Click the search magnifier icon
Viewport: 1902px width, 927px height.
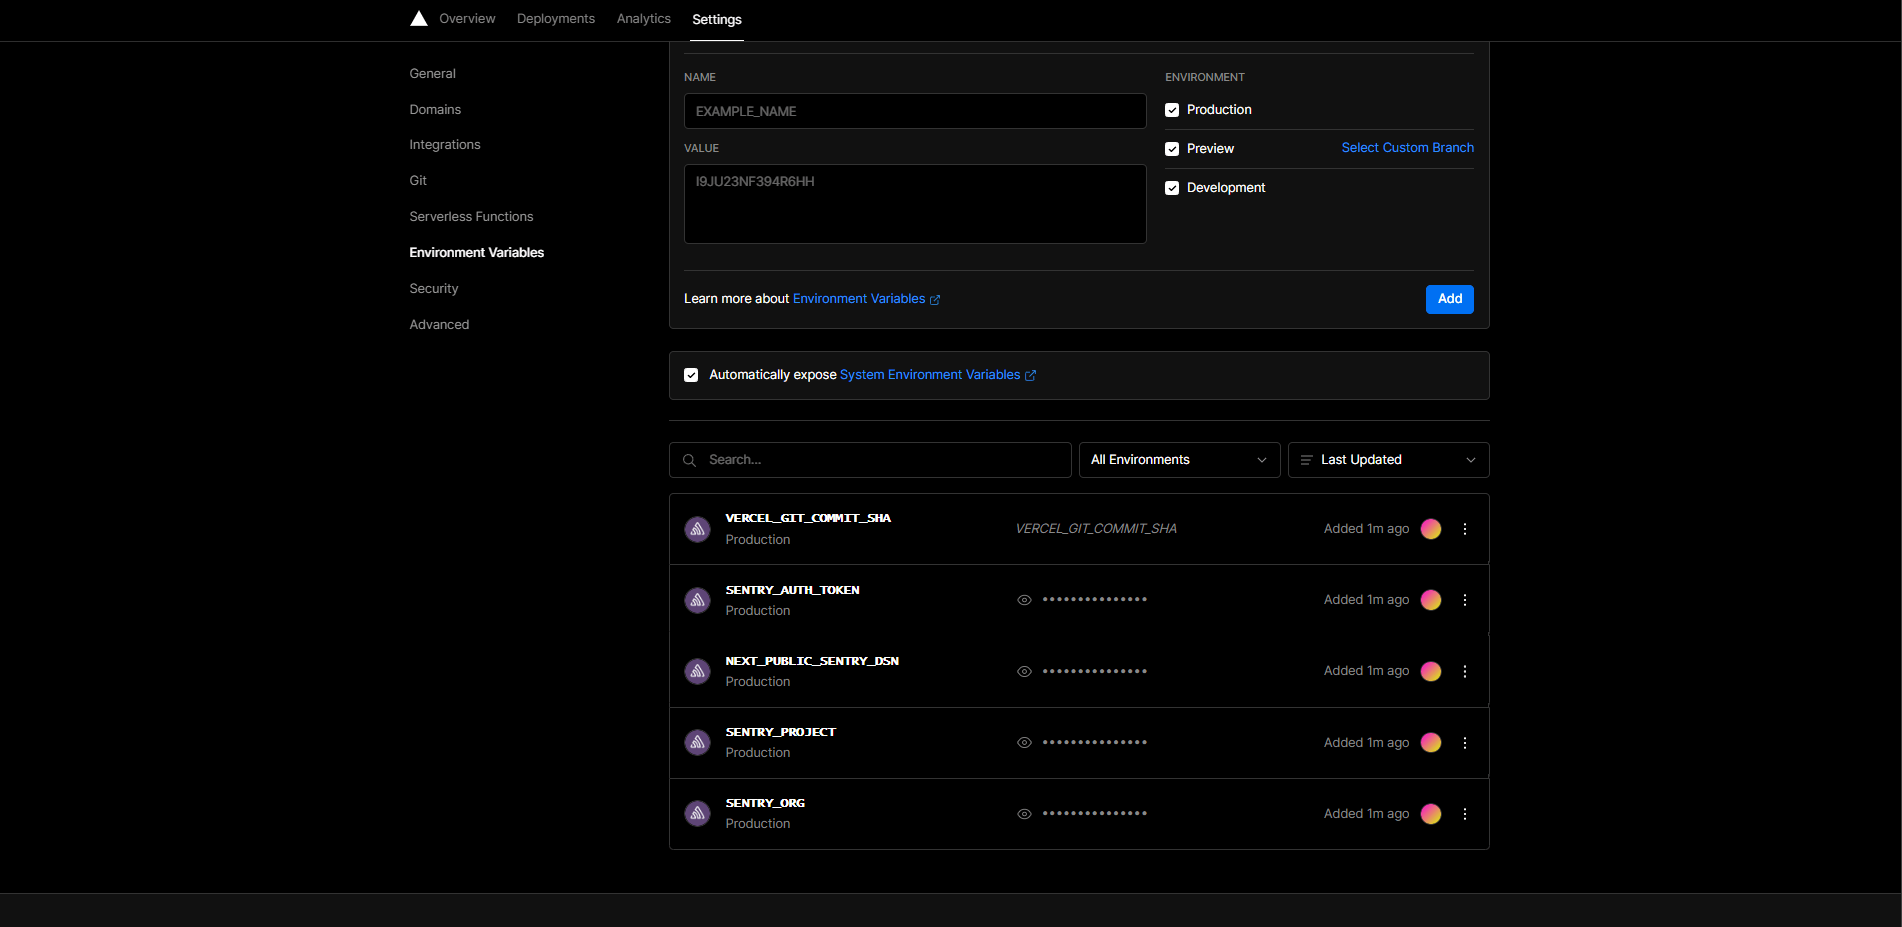point(689,460)
